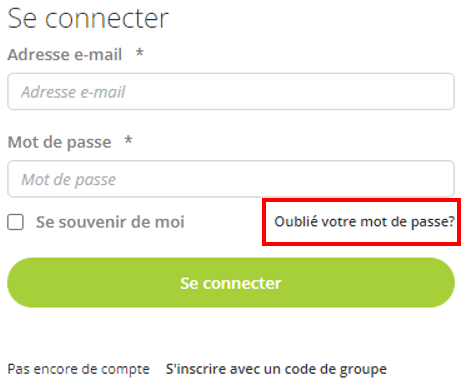Image resolution: width=467 pixels, height=385 pixels.
Task: Open the 'Pas encore de compte' link
Action: 78,369
